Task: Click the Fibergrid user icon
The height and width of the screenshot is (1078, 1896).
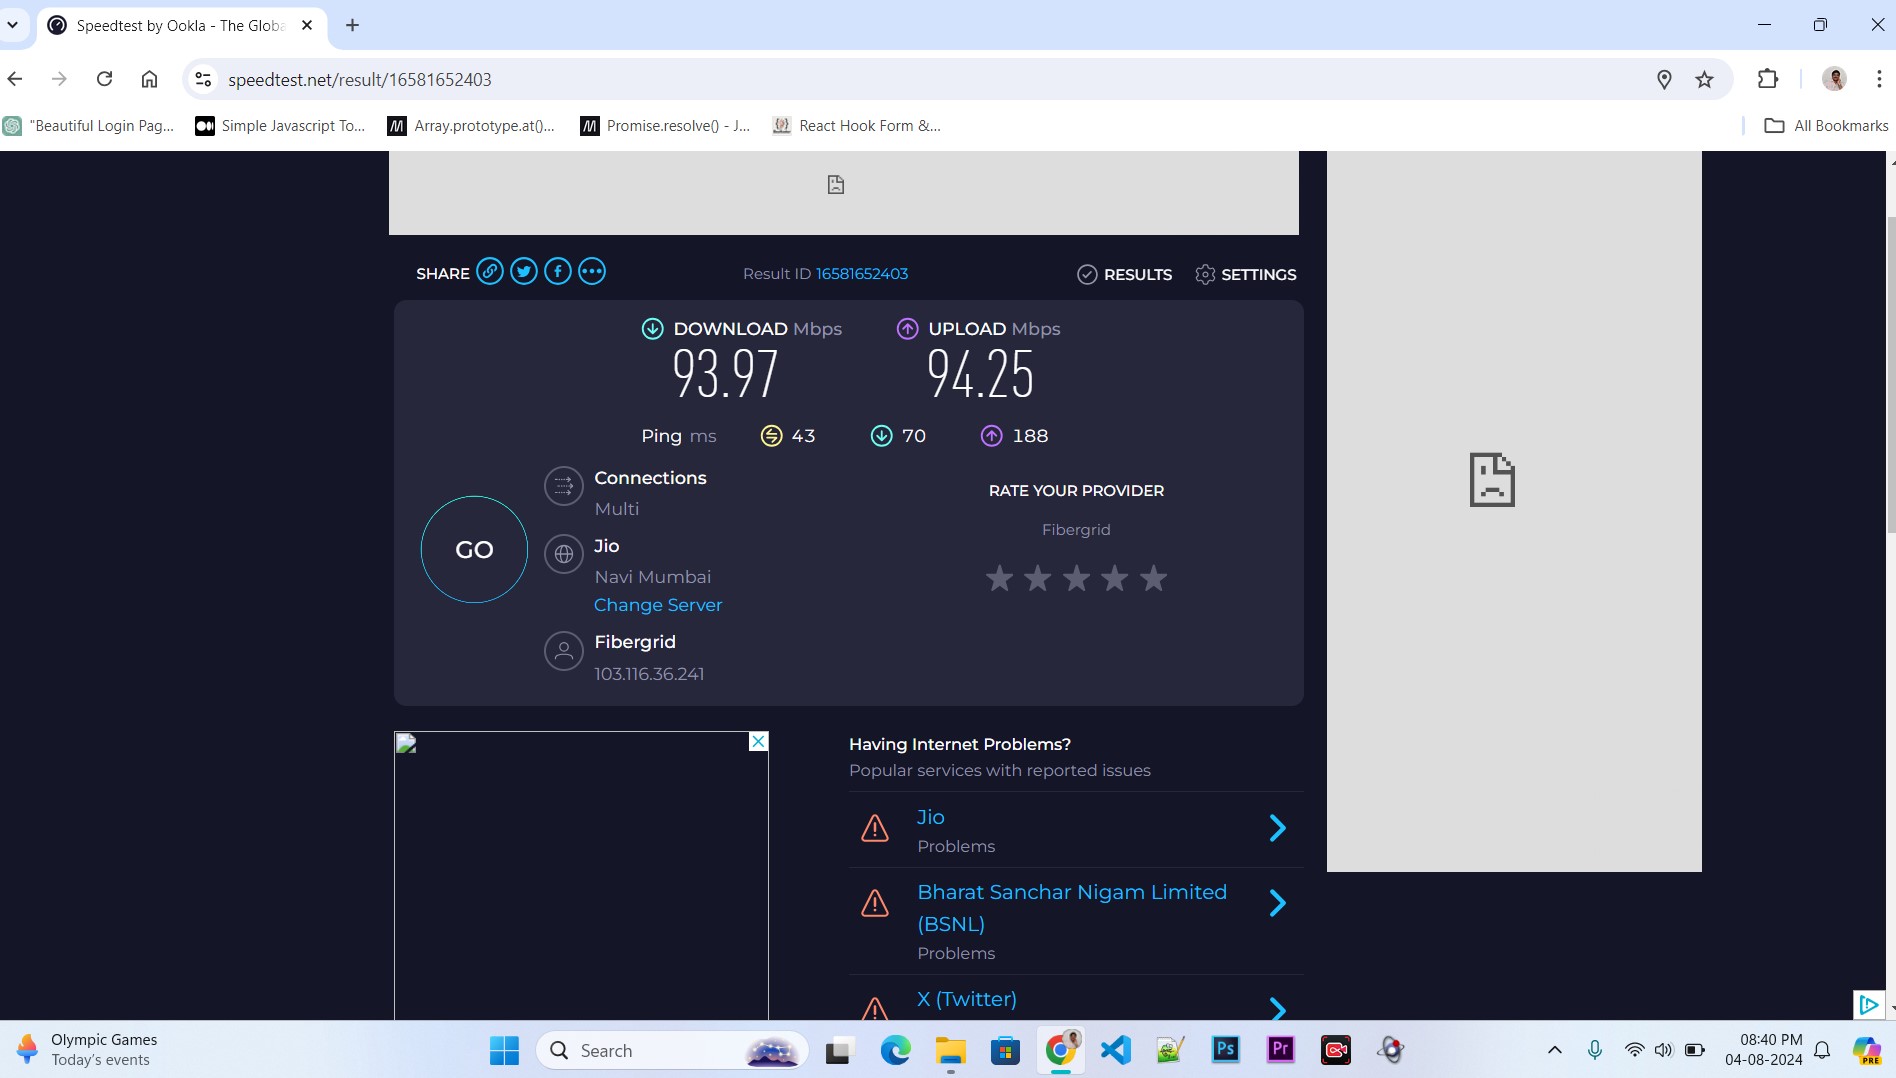Action: point(564,651)
